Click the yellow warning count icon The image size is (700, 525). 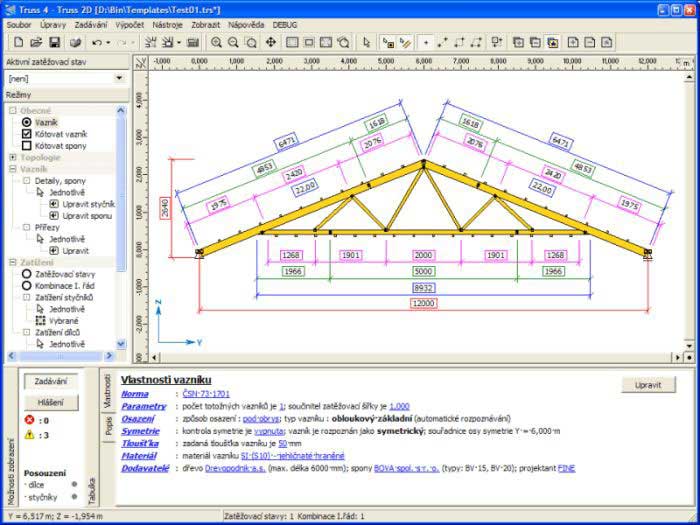pos(30,435)
